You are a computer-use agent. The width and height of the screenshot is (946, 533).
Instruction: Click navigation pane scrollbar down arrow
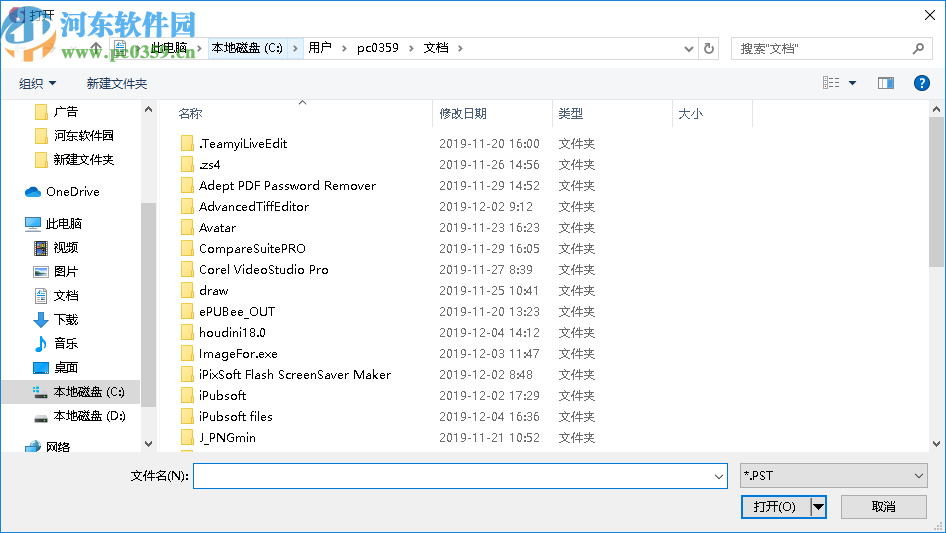[x=148, y=444]
